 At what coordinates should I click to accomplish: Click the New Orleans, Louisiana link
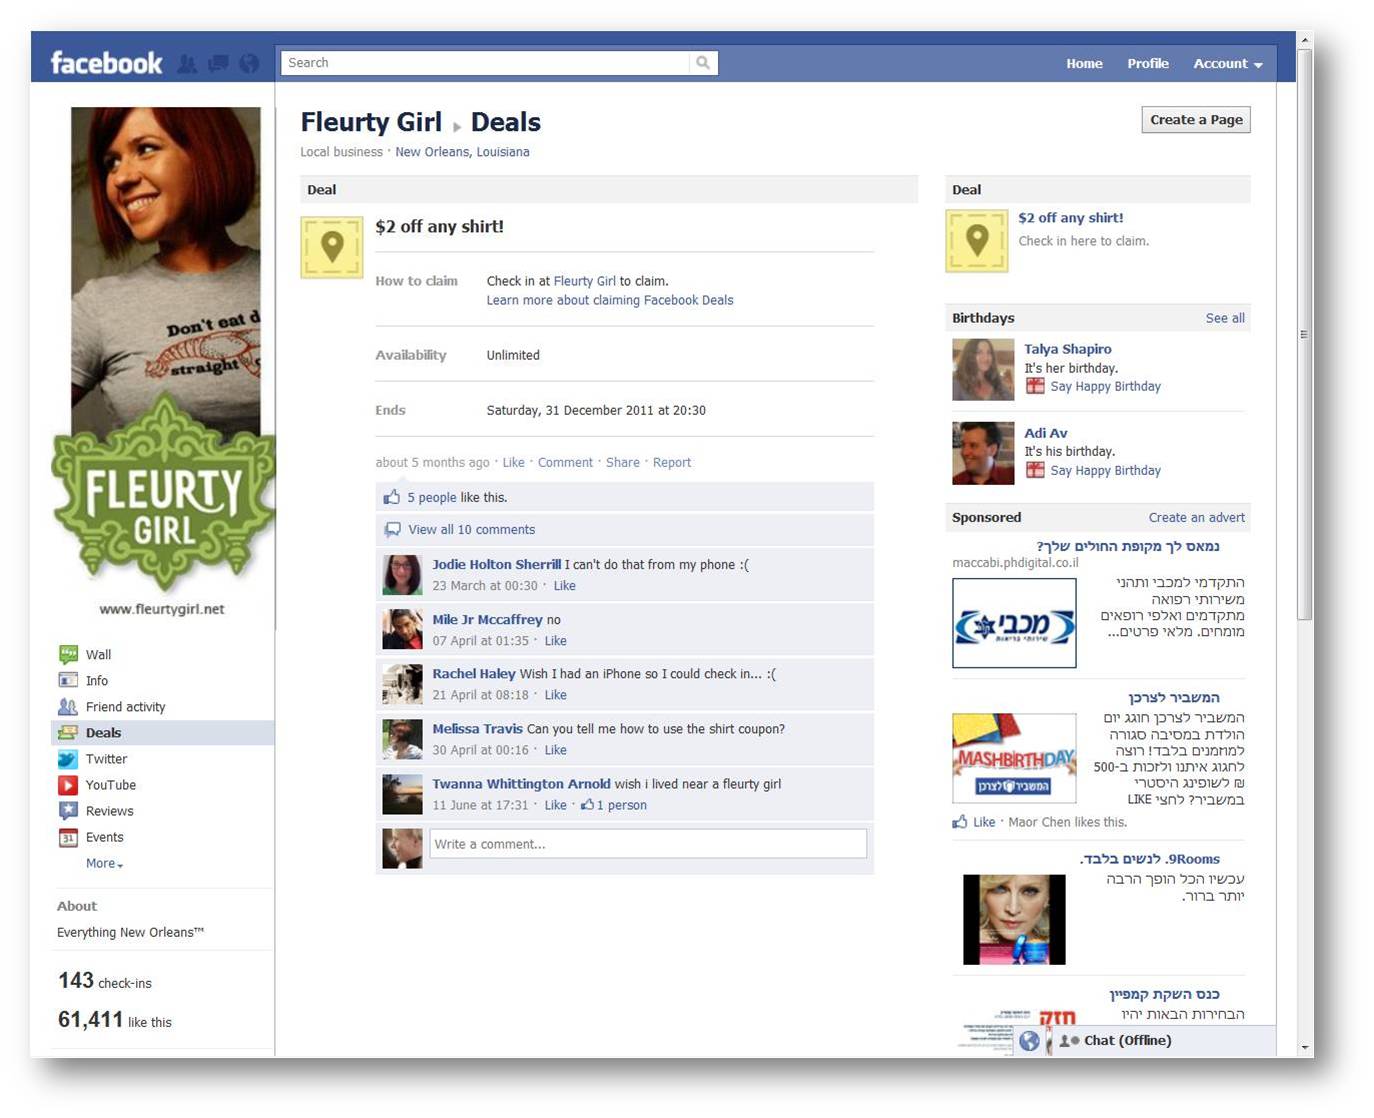tap(462, 152)
